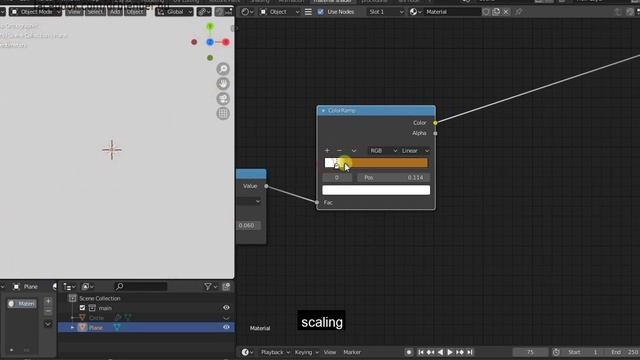Open the timeline Playback menu
640x360 pixels.
click(275, 352)
